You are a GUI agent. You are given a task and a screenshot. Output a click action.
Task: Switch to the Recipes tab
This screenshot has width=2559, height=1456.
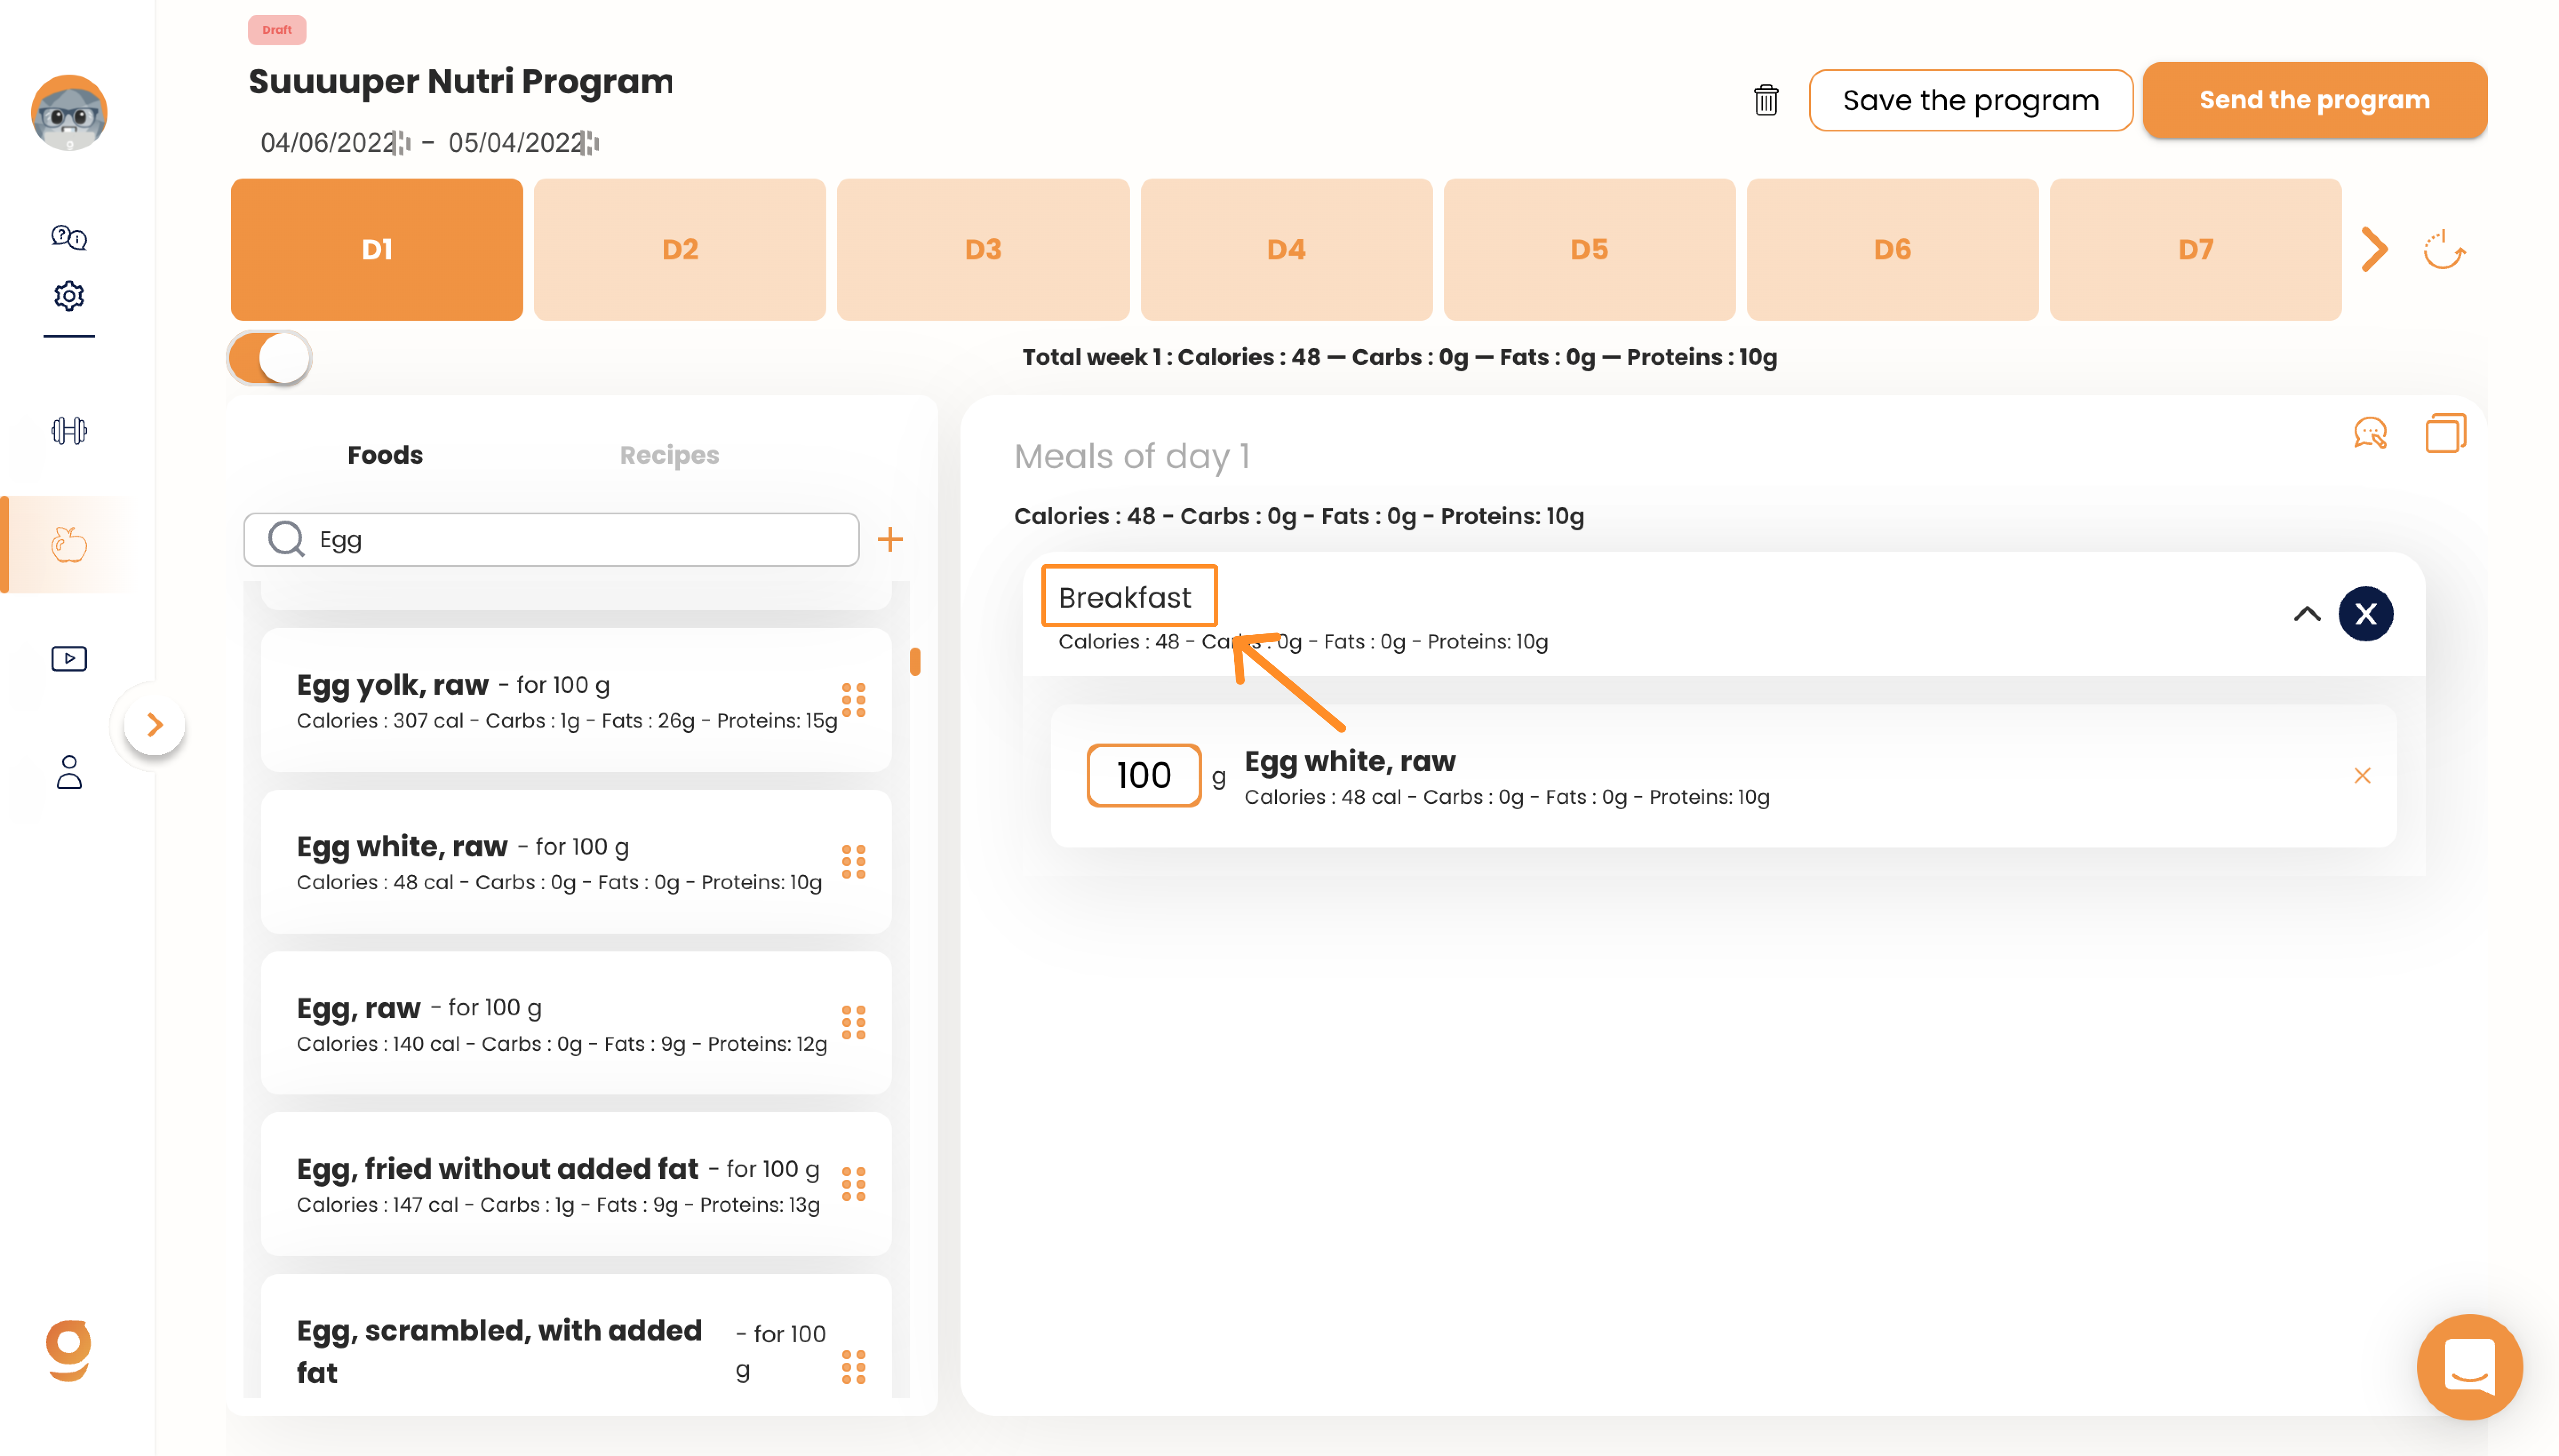(x=669, y=455)
